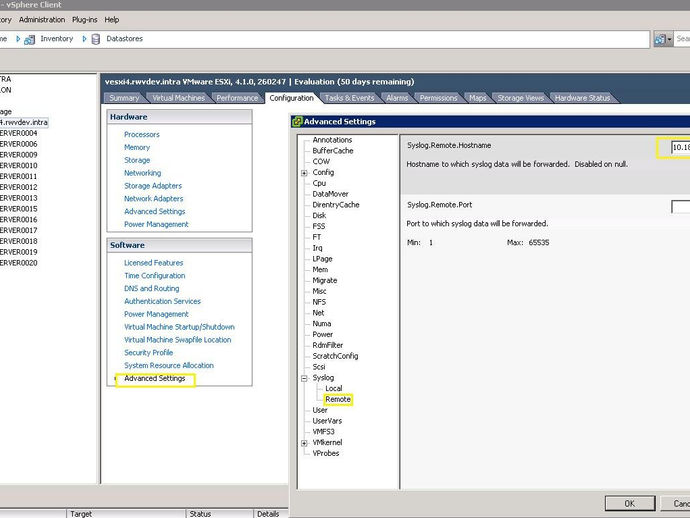Open the Permissions tab
Image resolution: width=690 pixels, height=518 pixels.
(x=438, y=98)
